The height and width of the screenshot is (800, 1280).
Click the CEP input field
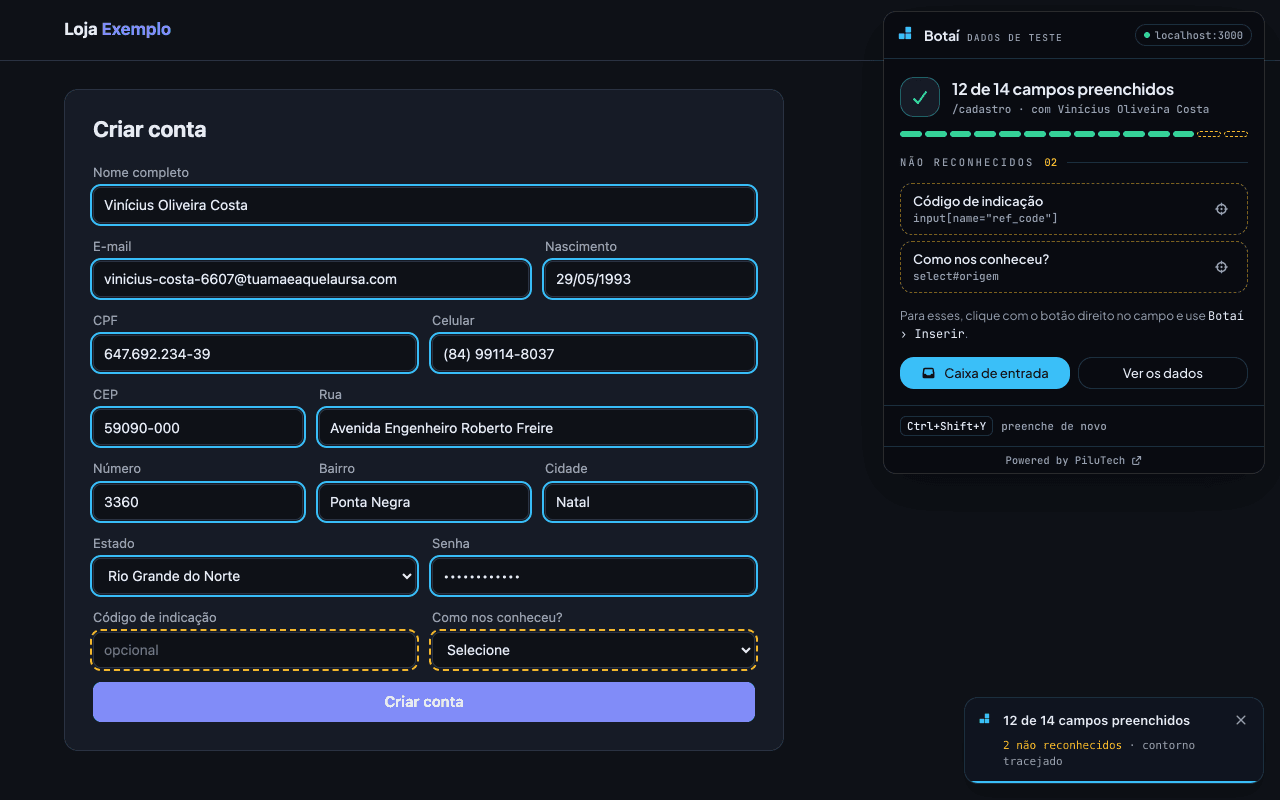point(198,428)
